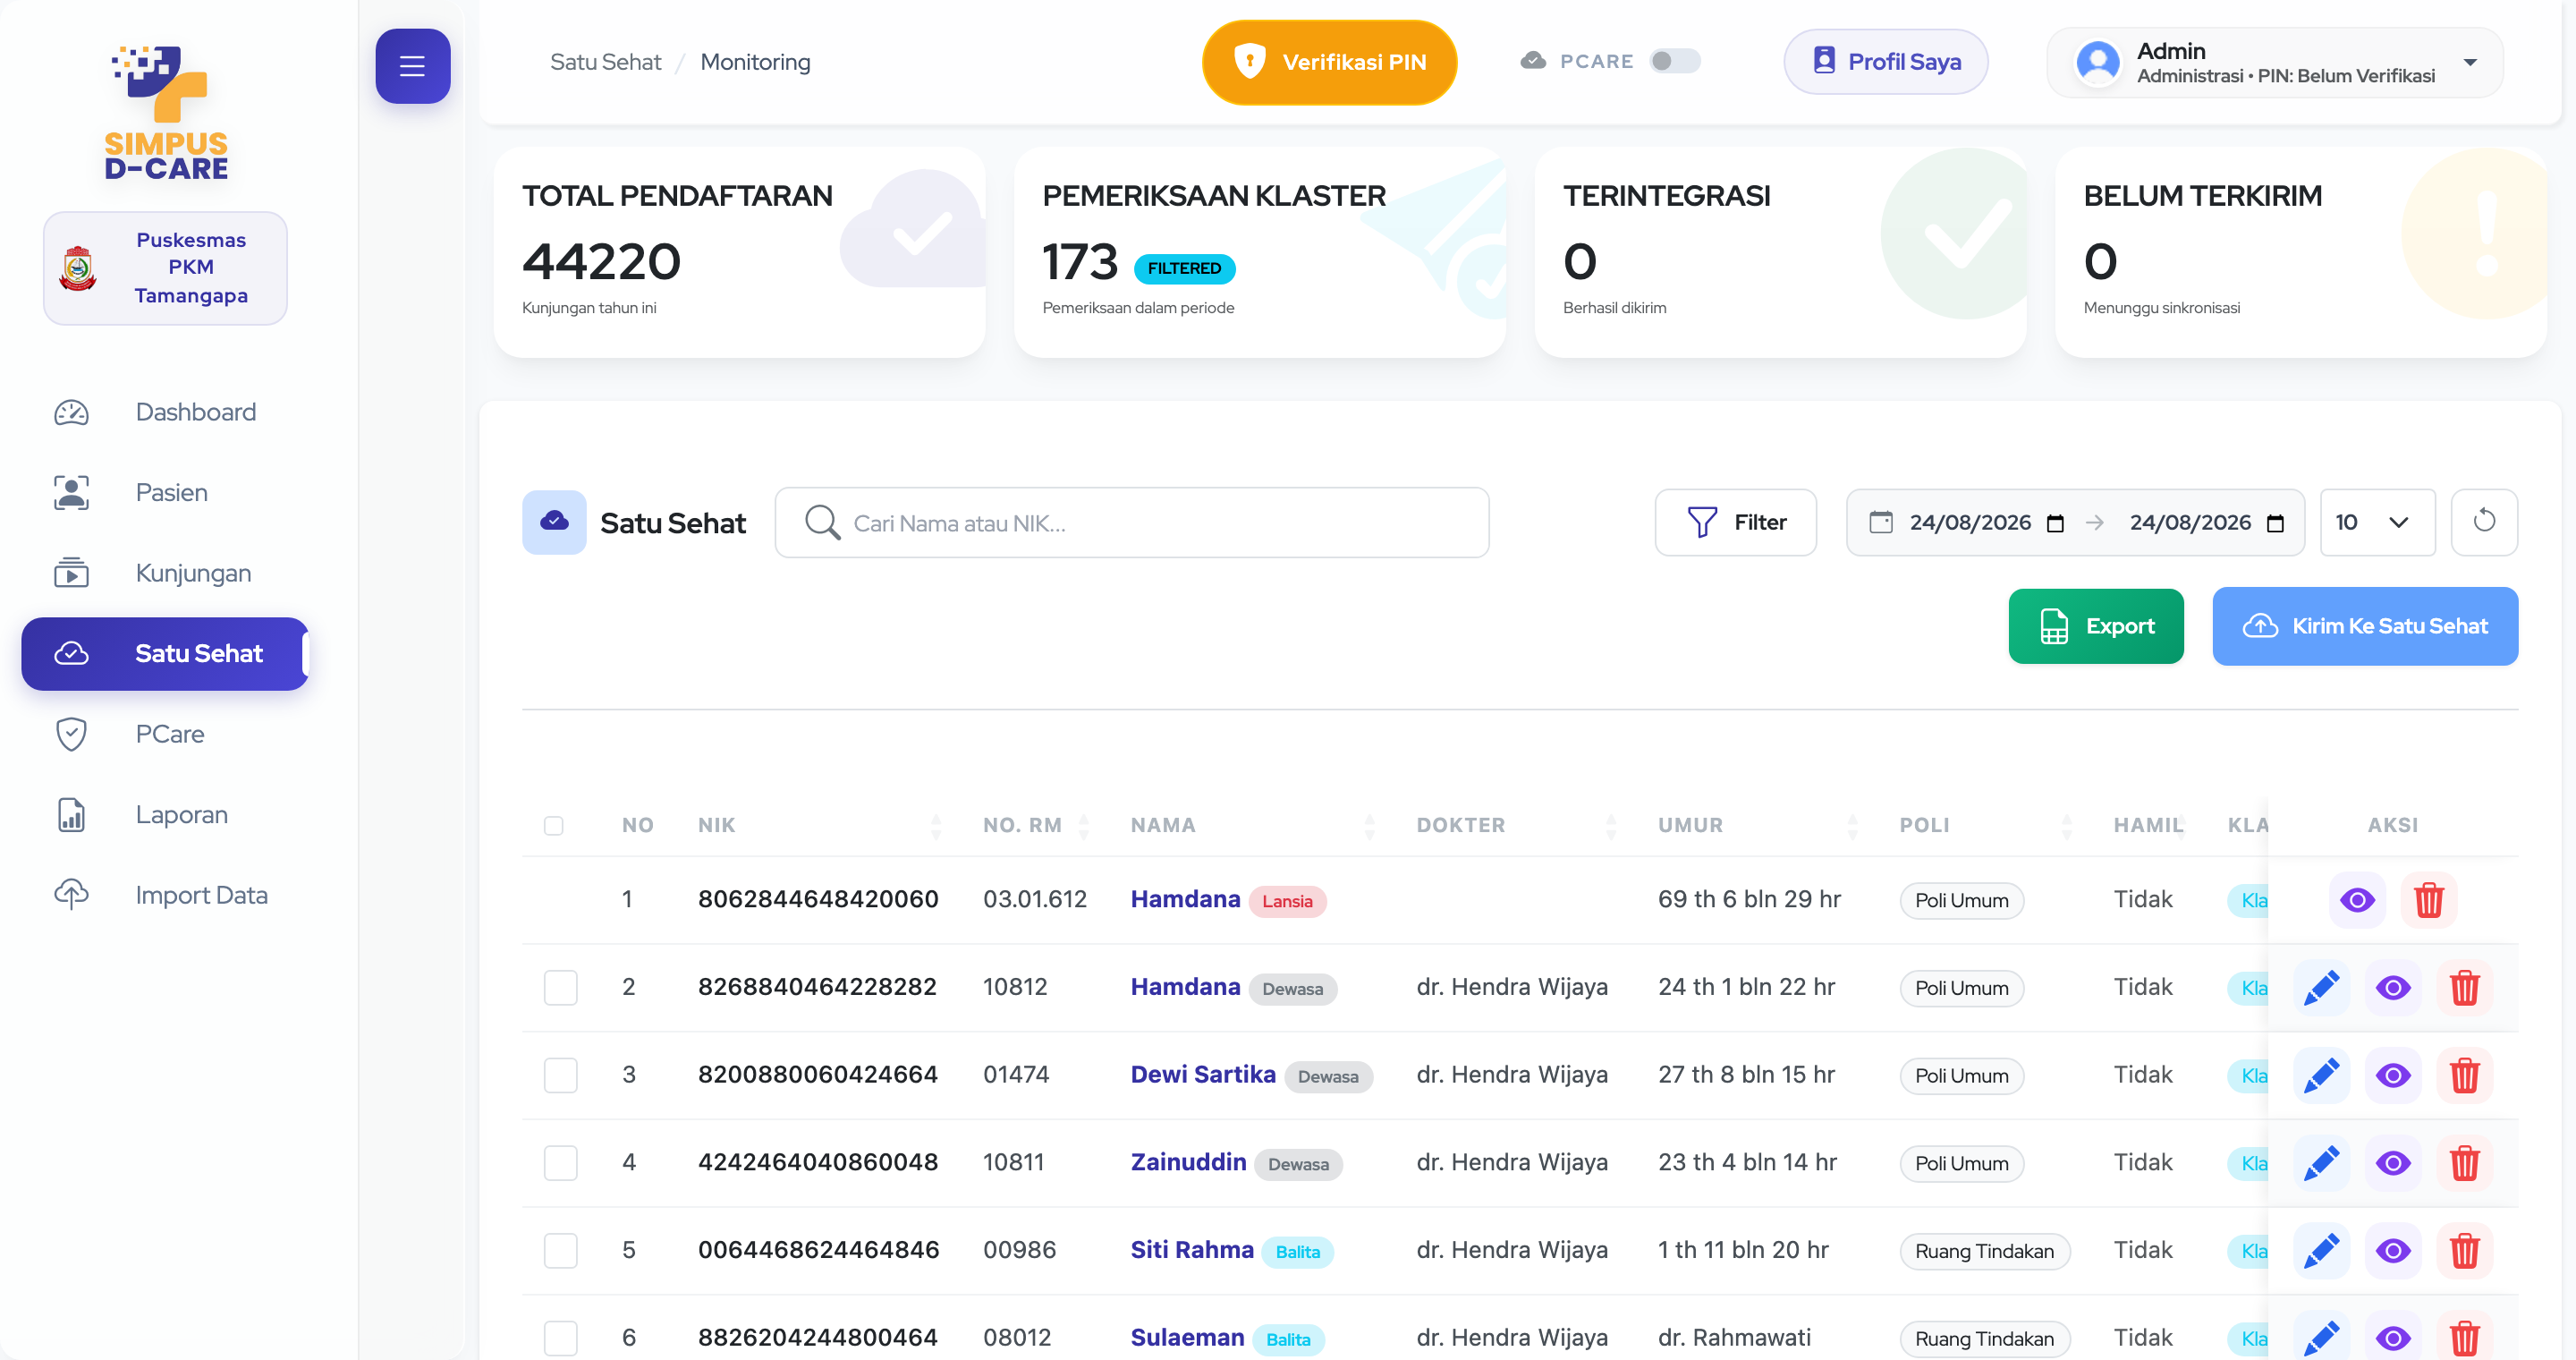The height and width of the screenshot is (1360, 2576).
Task: Click the Cari Nama atau NIK search field
Action: [1132, 522]
